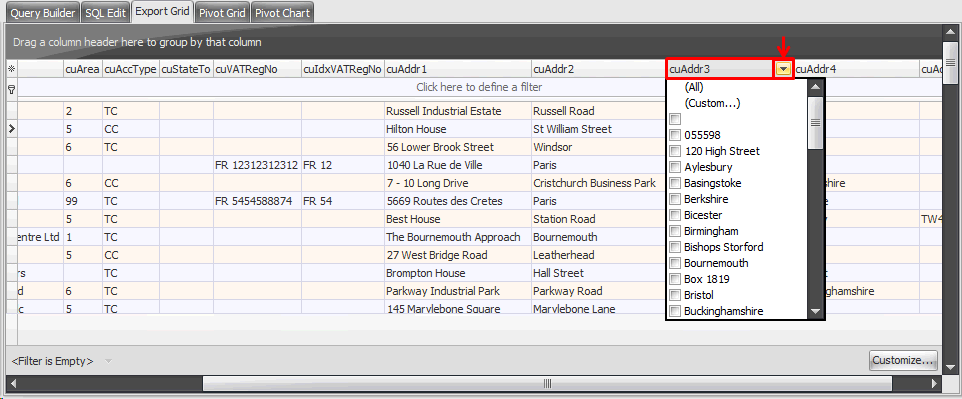Switch to the SQL Edit tab
The width and height of the screenshot is (962, 399).
[106, 13]
